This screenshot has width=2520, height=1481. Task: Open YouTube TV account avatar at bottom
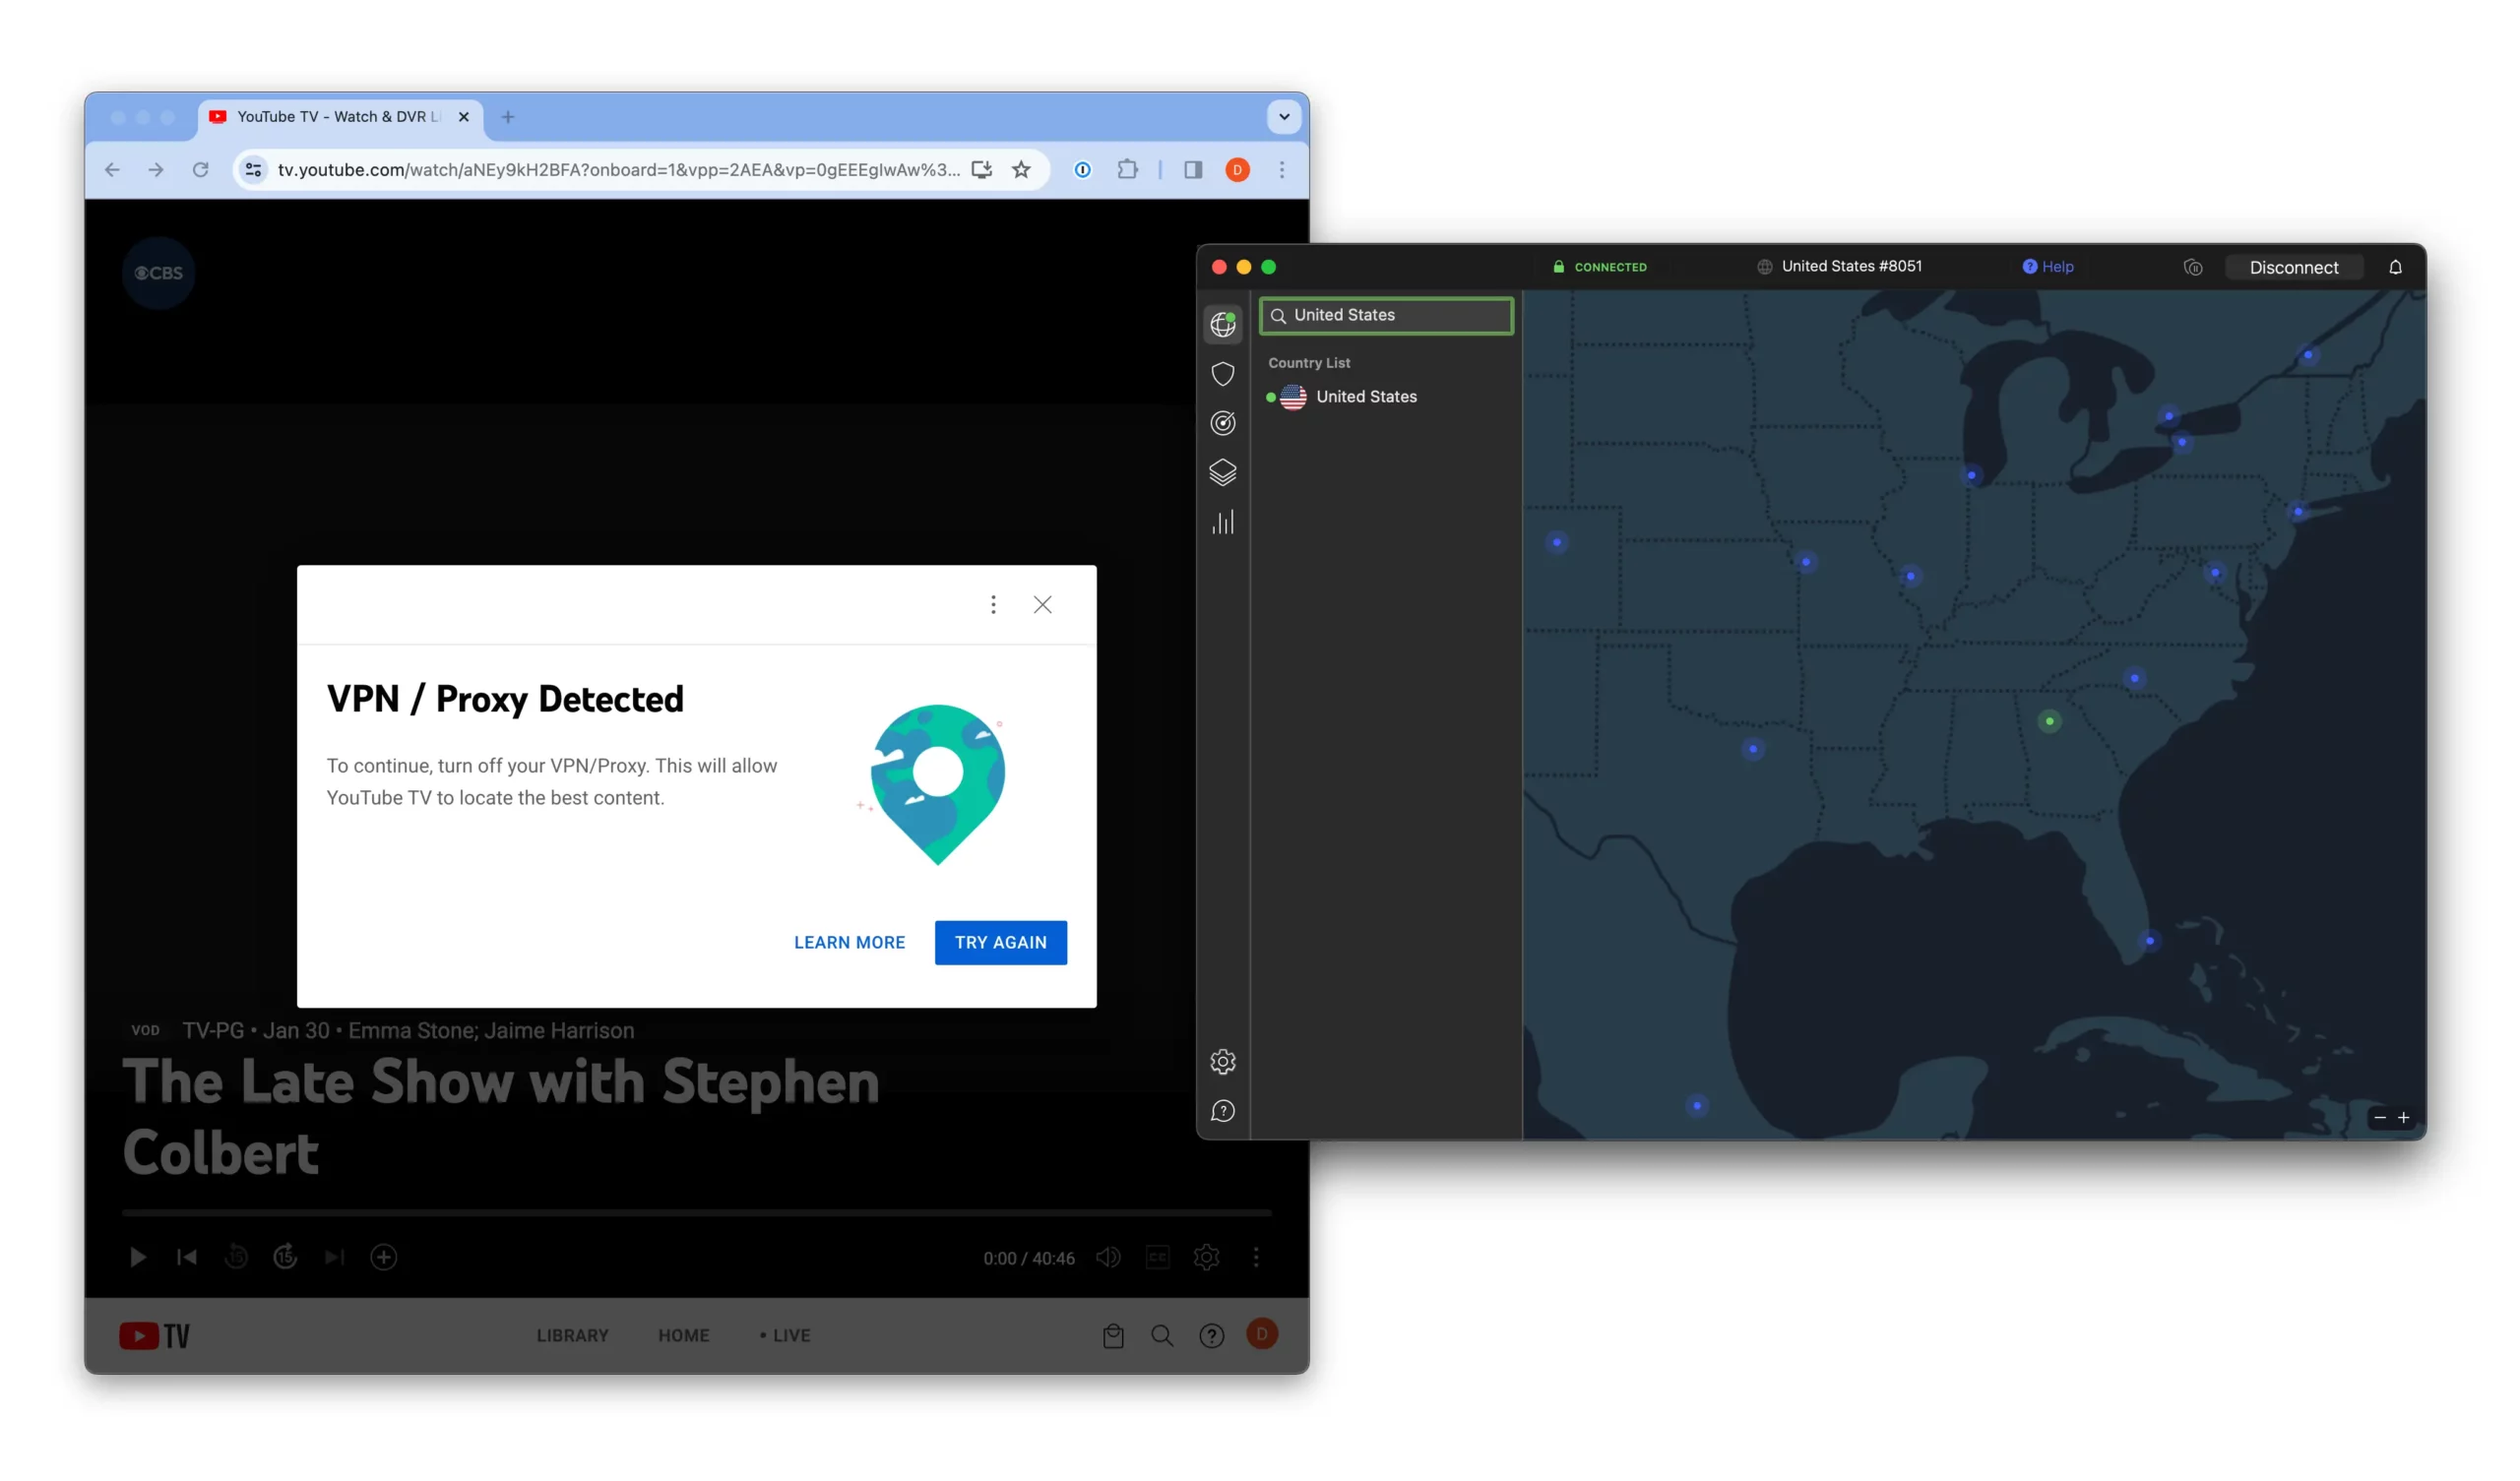pyautogui.click(x=1262, y=1334)
